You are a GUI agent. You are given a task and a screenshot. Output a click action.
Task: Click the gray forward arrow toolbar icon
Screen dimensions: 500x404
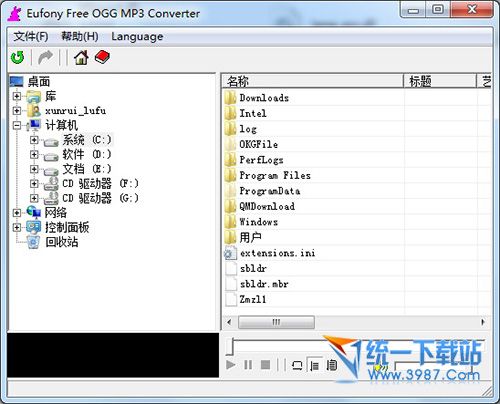tap(45, 58)
